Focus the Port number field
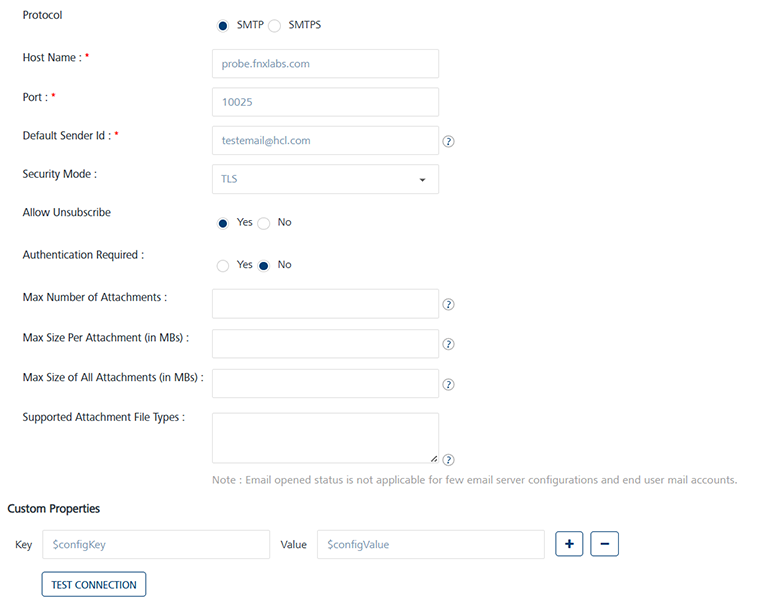Image resolution: width=771 pixels, height=600 pixels. [x=325, y=102]
